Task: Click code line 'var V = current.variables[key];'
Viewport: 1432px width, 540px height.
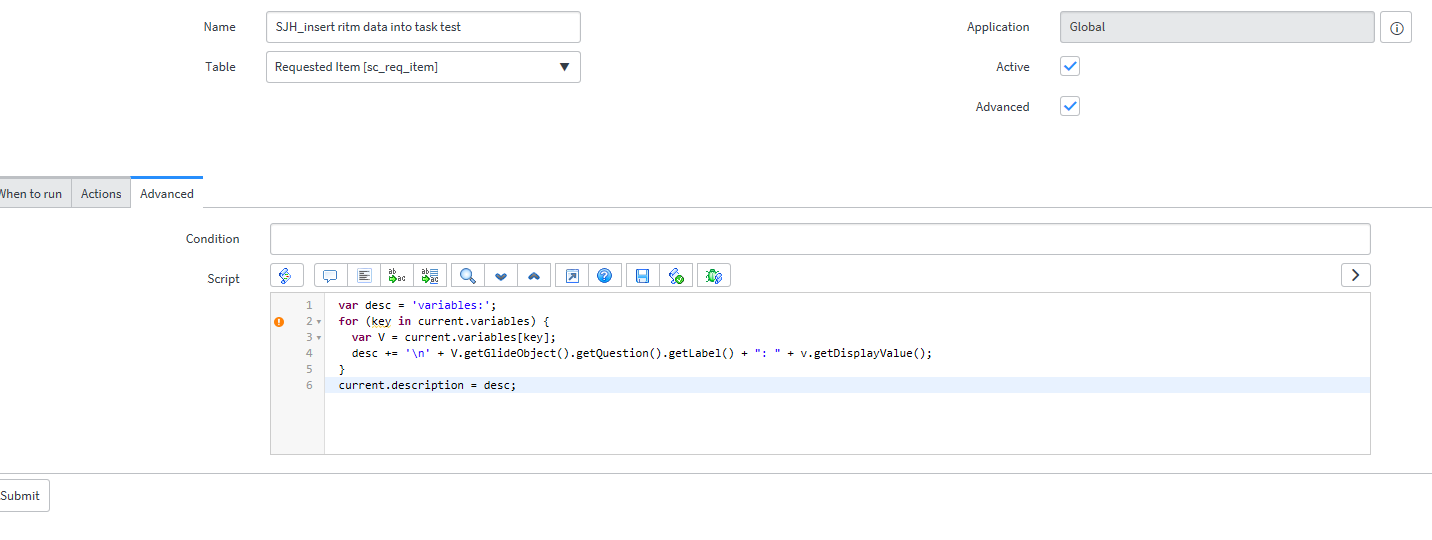Action: tap(453, 337)
